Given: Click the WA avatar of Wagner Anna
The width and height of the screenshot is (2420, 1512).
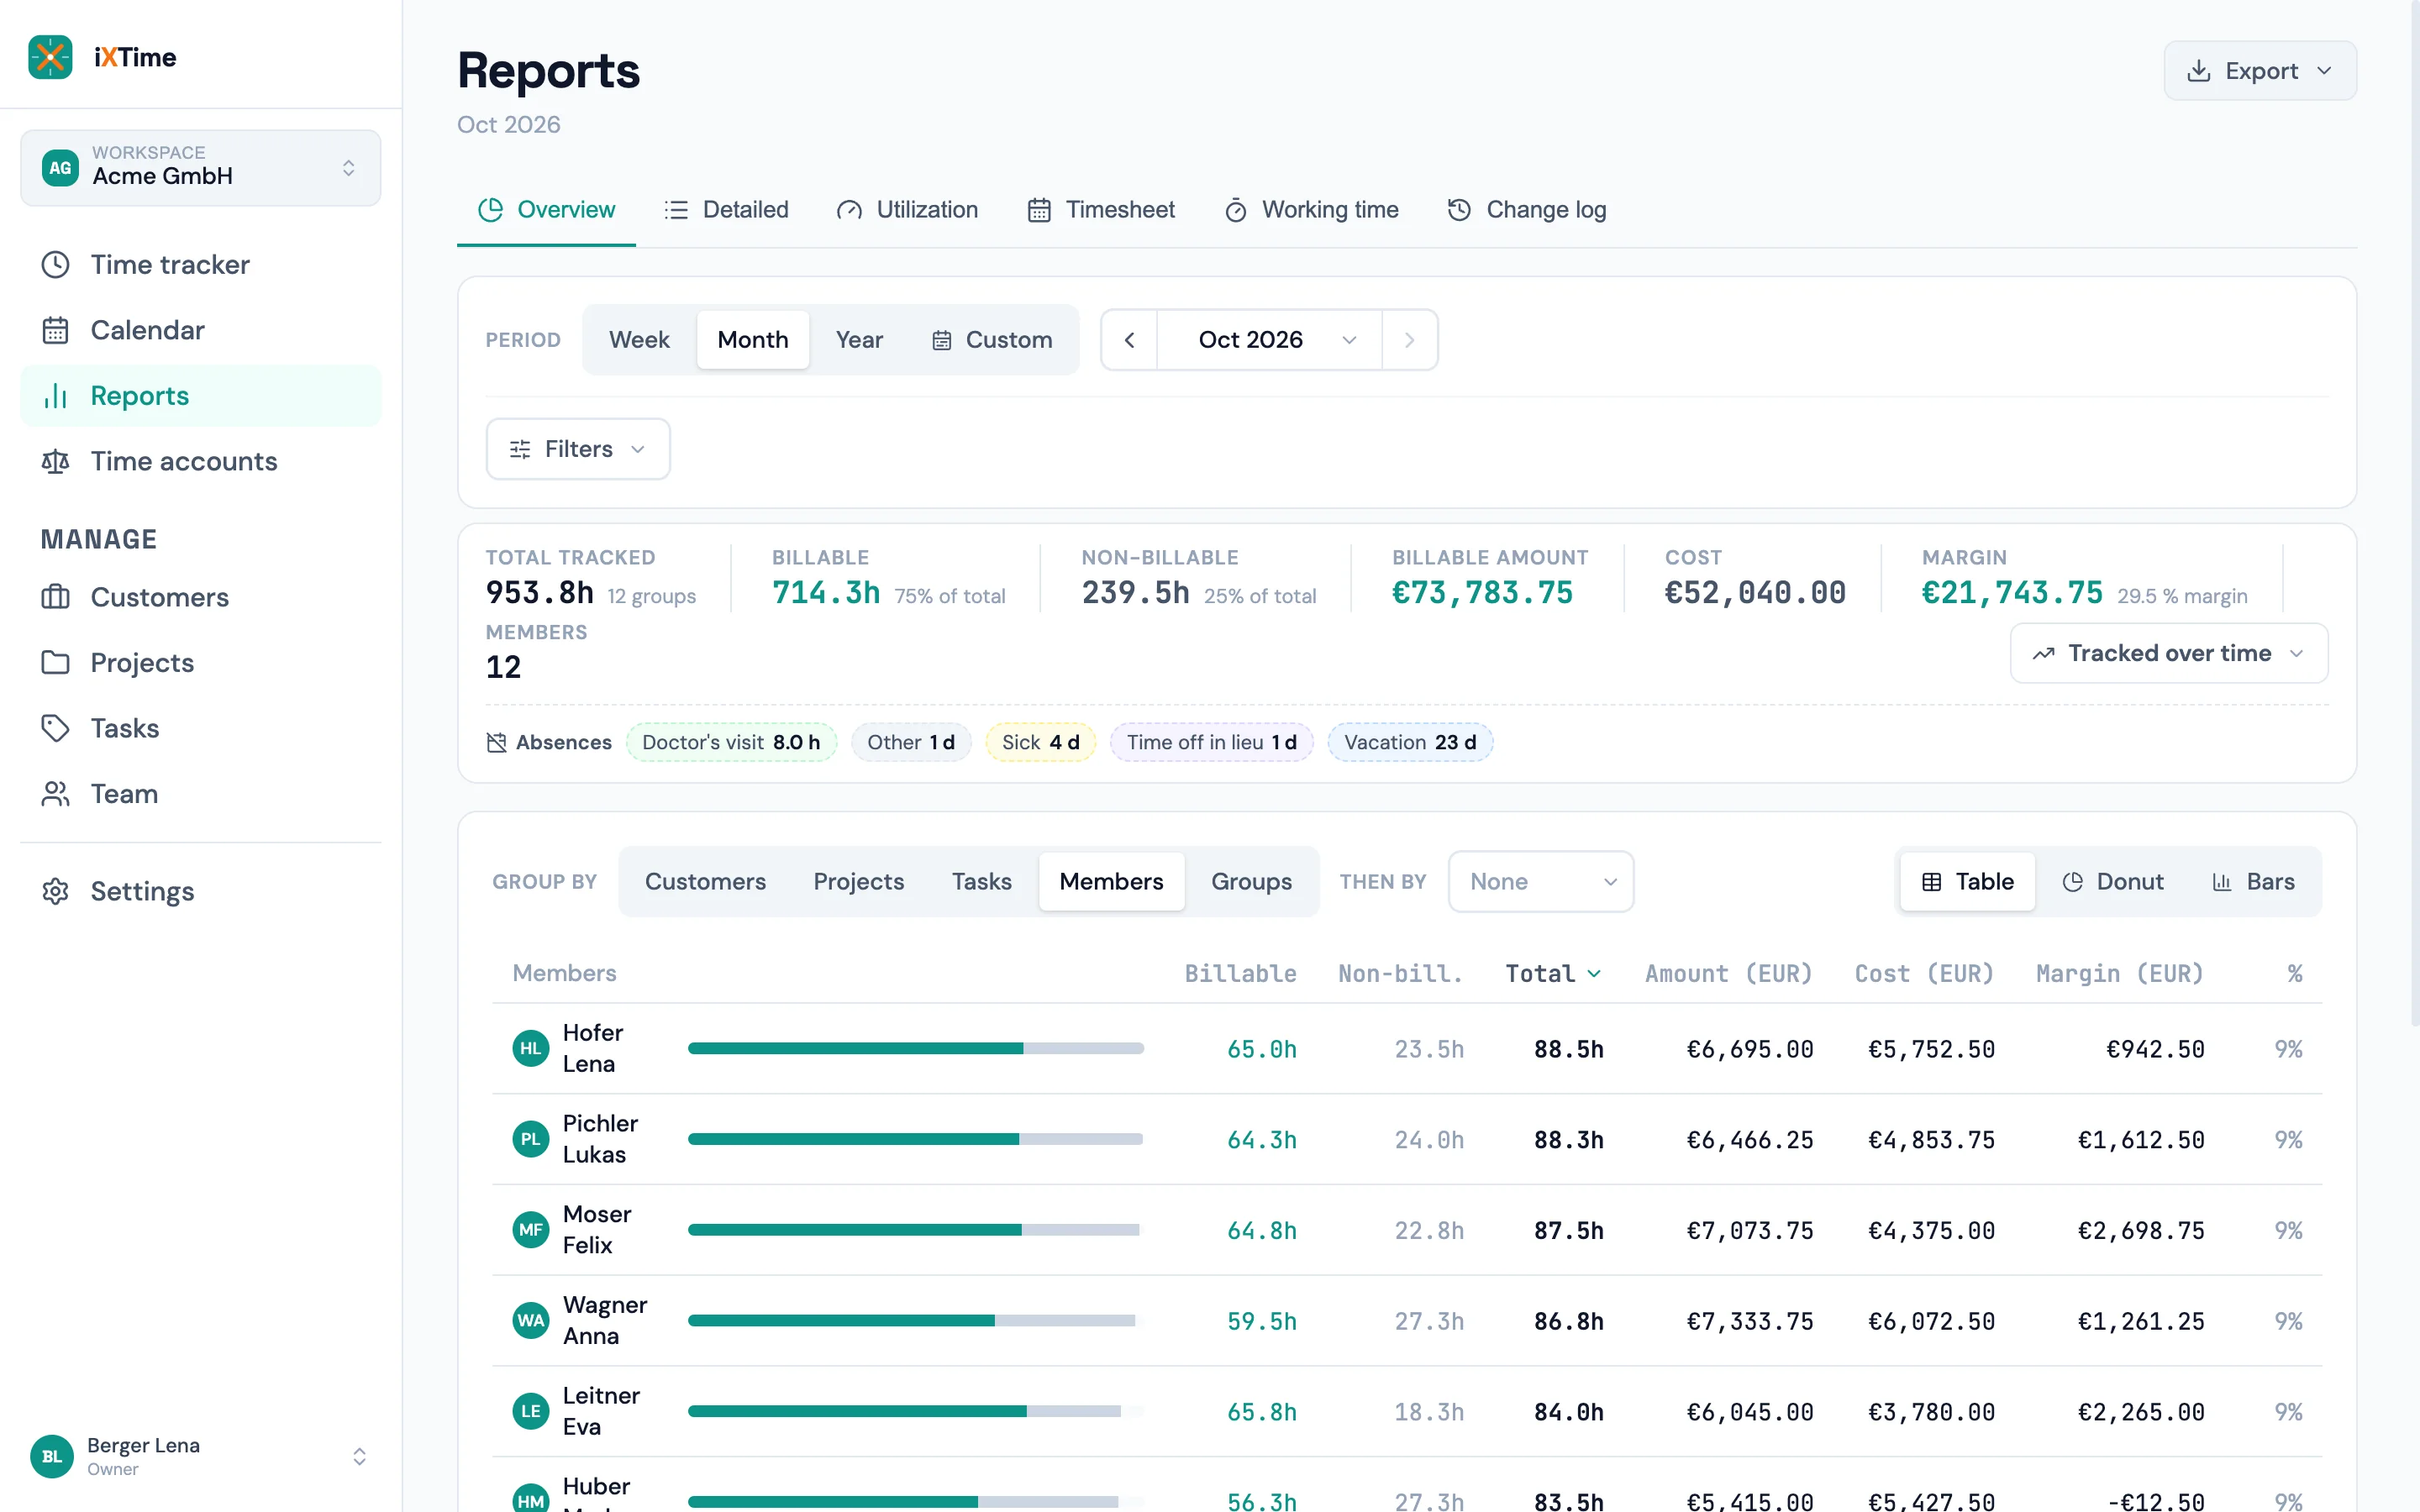Looking at the screenshot, I should [531, 1320].
